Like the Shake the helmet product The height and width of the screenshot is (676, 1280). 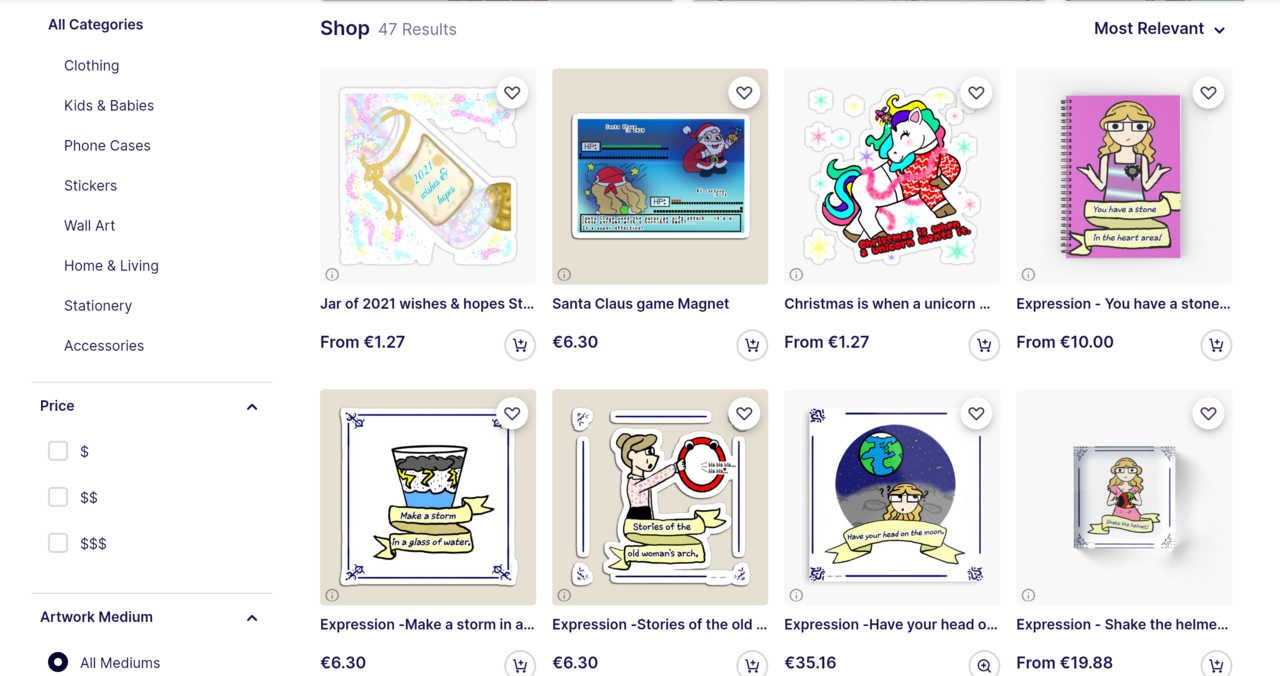(x=1208, y=414)
